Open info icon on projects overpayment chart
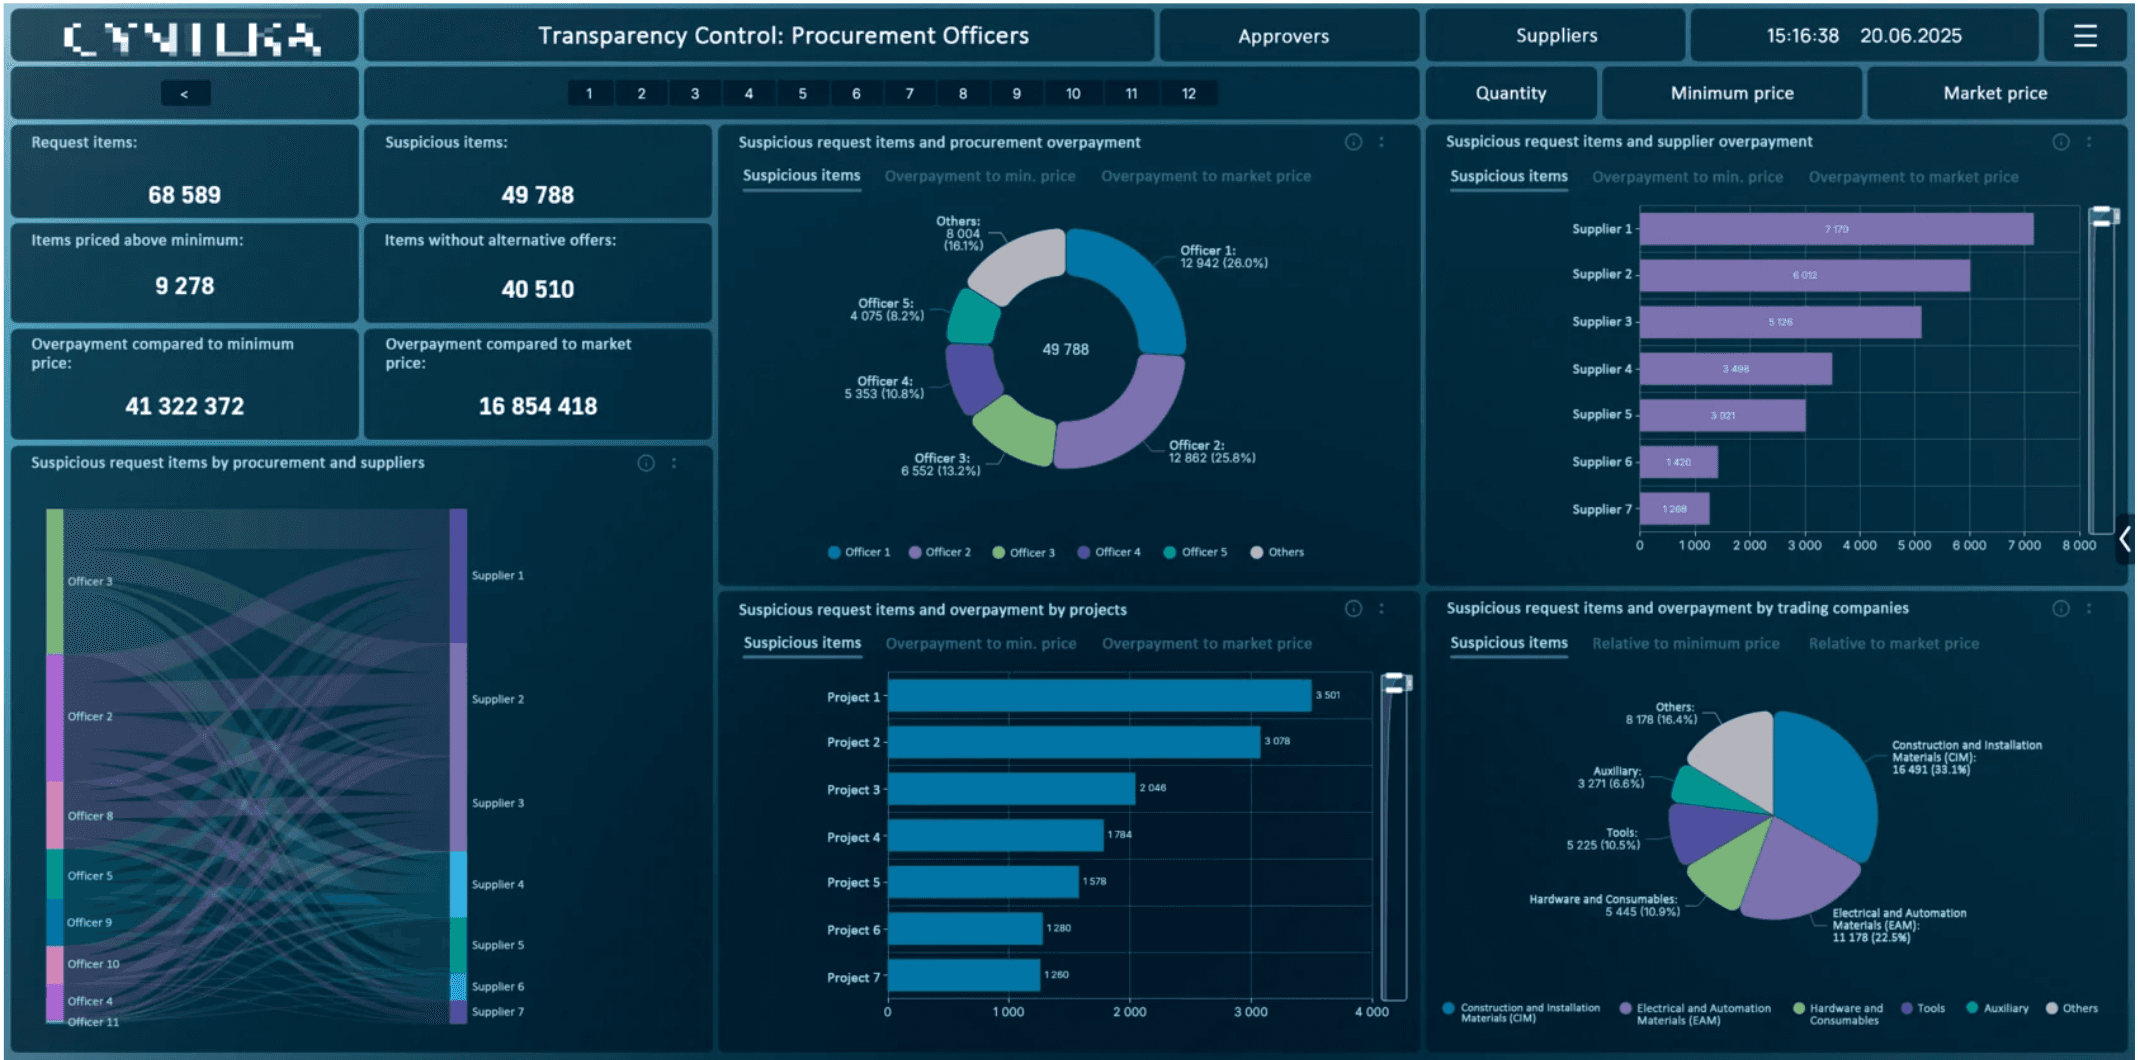The width and height of the screenshot is (2138, 1060). (x=1353, y=608)
